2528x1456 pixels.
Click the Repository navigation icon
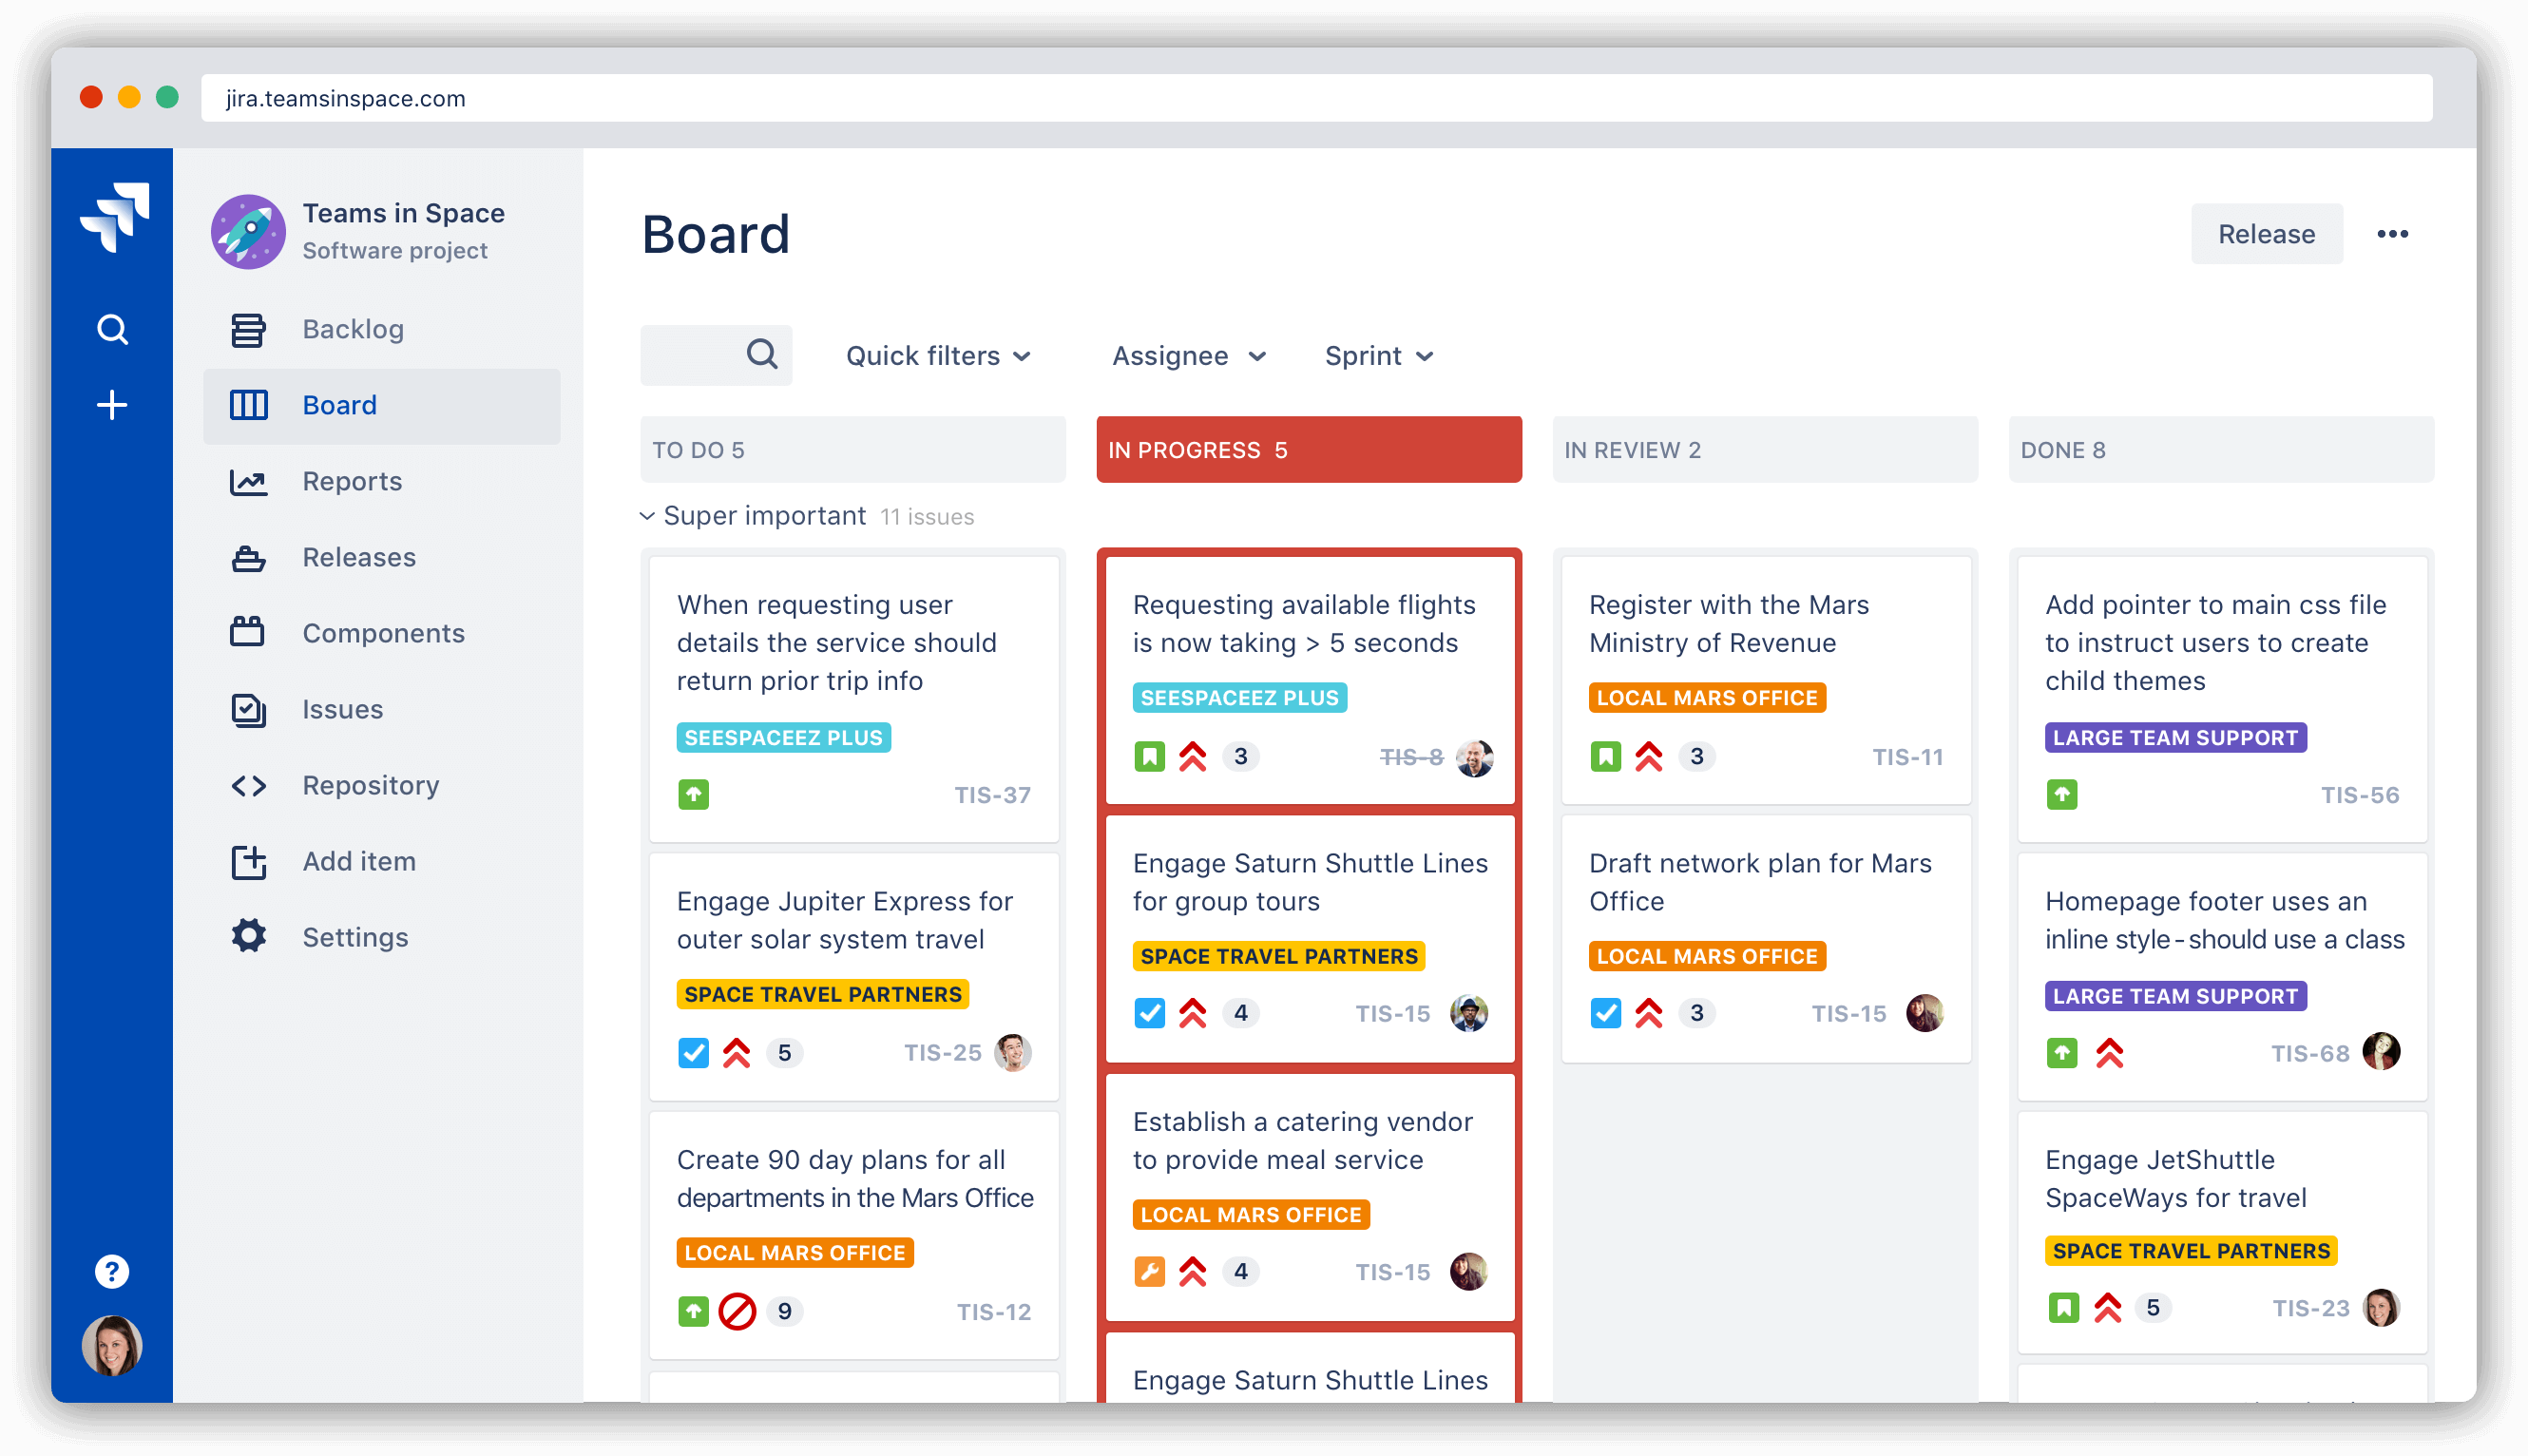point(250,784)
